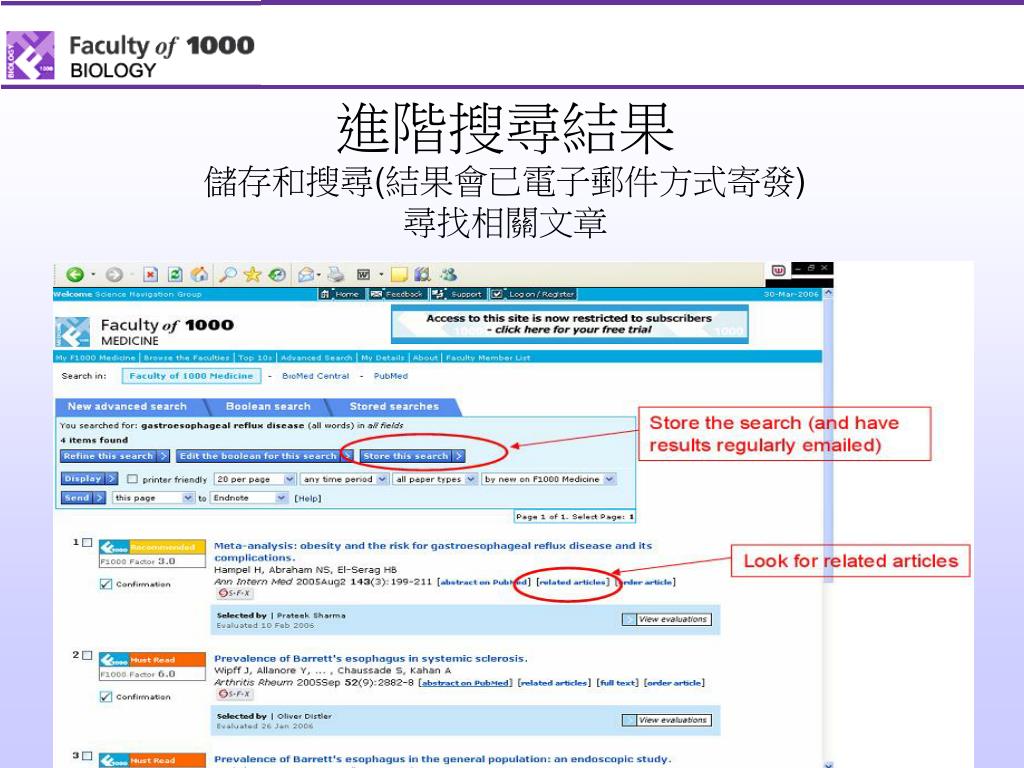Click View evaluations for Prateek Sharma selection
Viewport: 1024px width, 768px height.
point(667,619)
